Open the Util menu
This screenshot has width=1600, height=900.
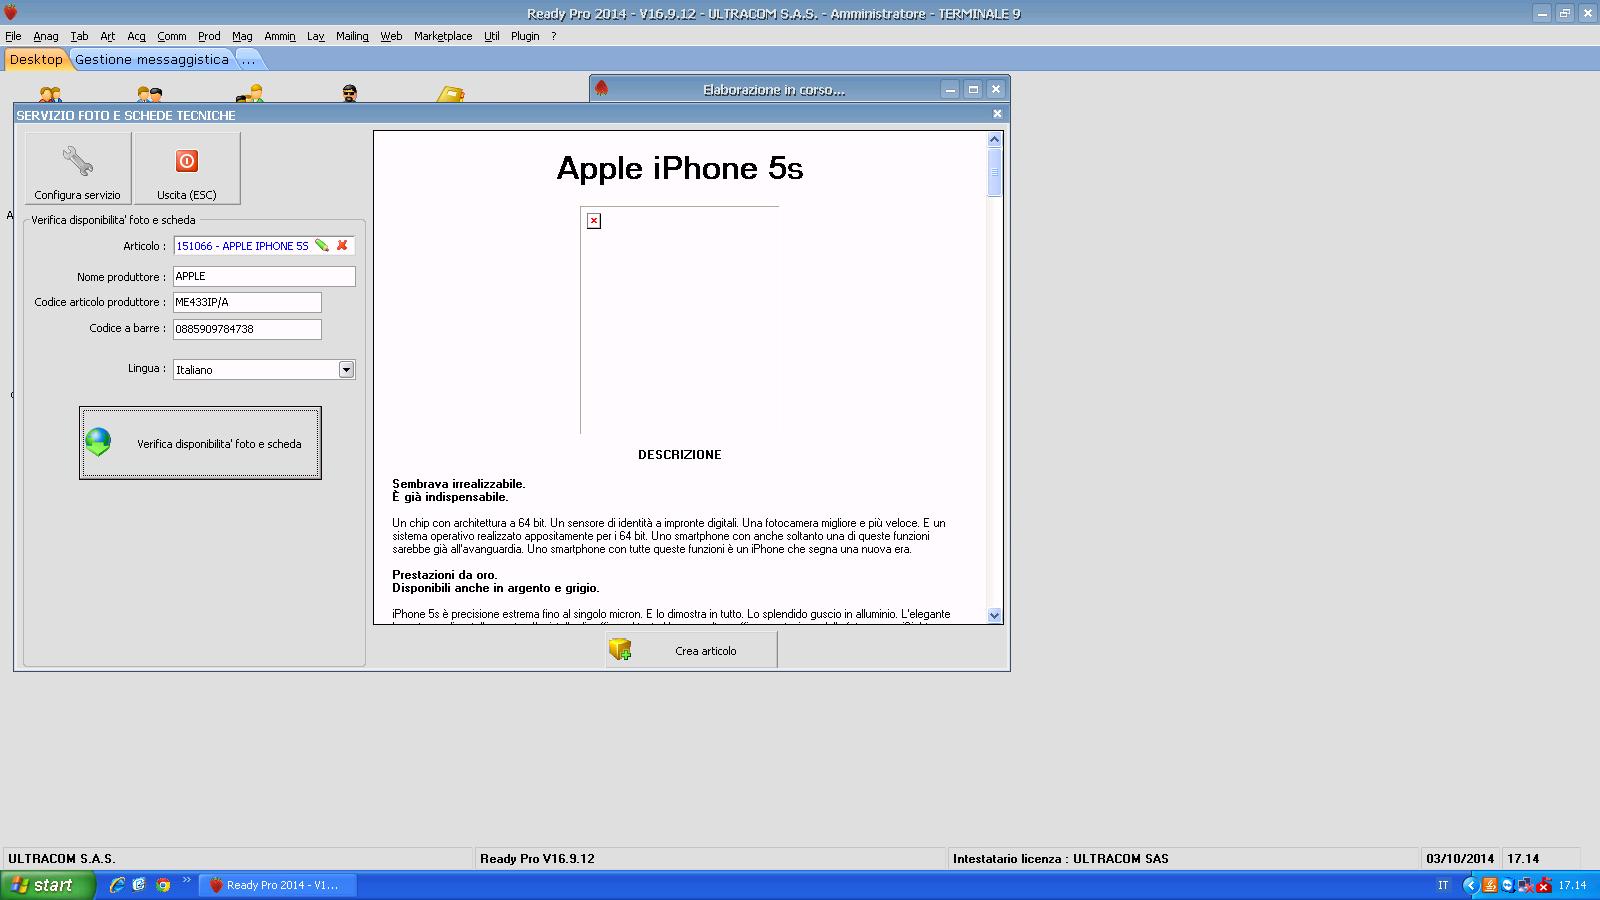[x=492, y=36]
